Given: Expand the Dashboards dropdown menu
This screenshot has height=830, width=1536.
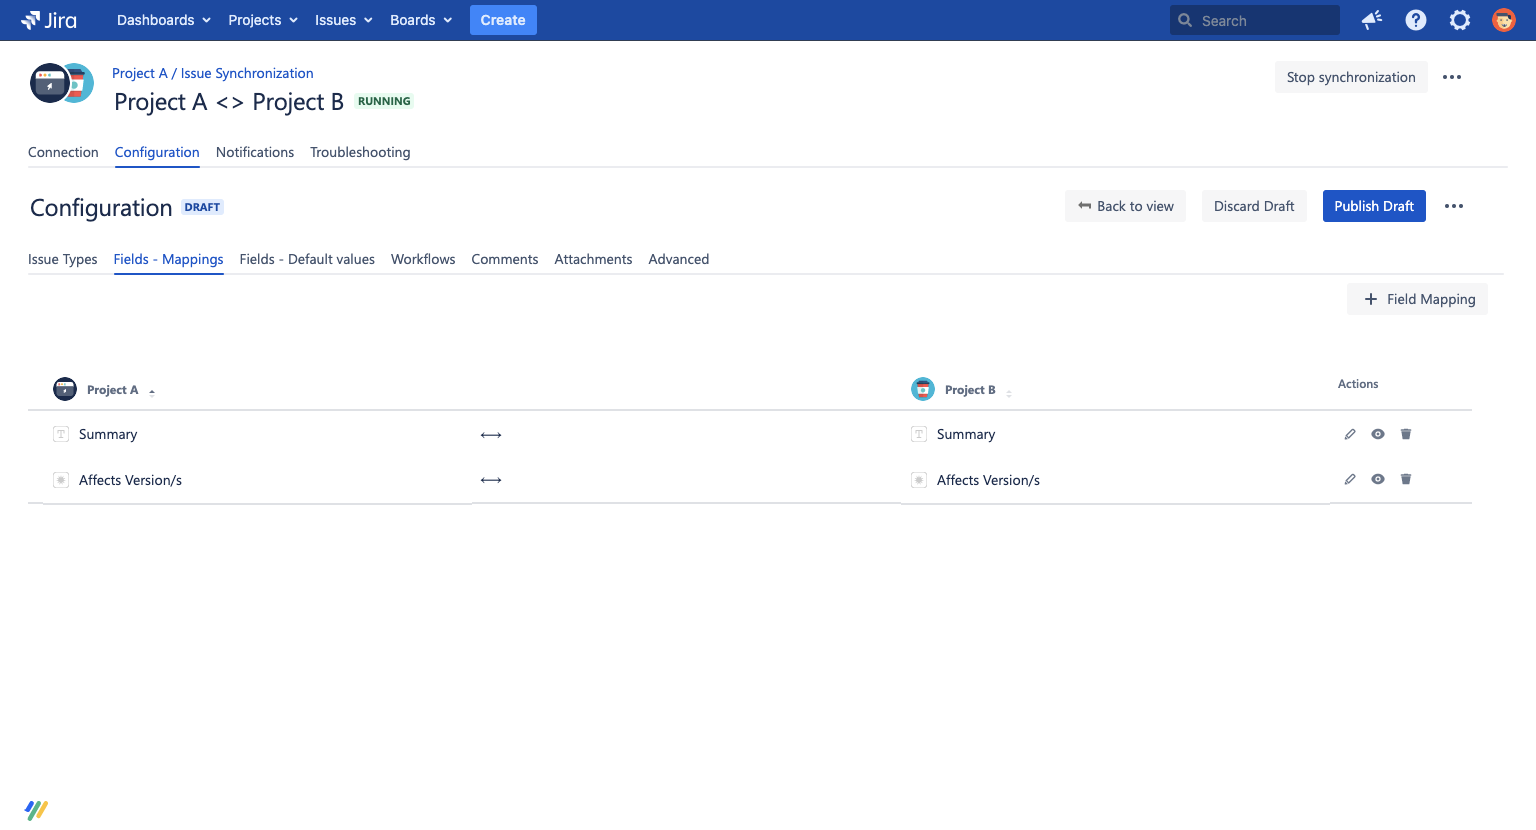Looking at the screenshot, I should [x=164, y=20].
